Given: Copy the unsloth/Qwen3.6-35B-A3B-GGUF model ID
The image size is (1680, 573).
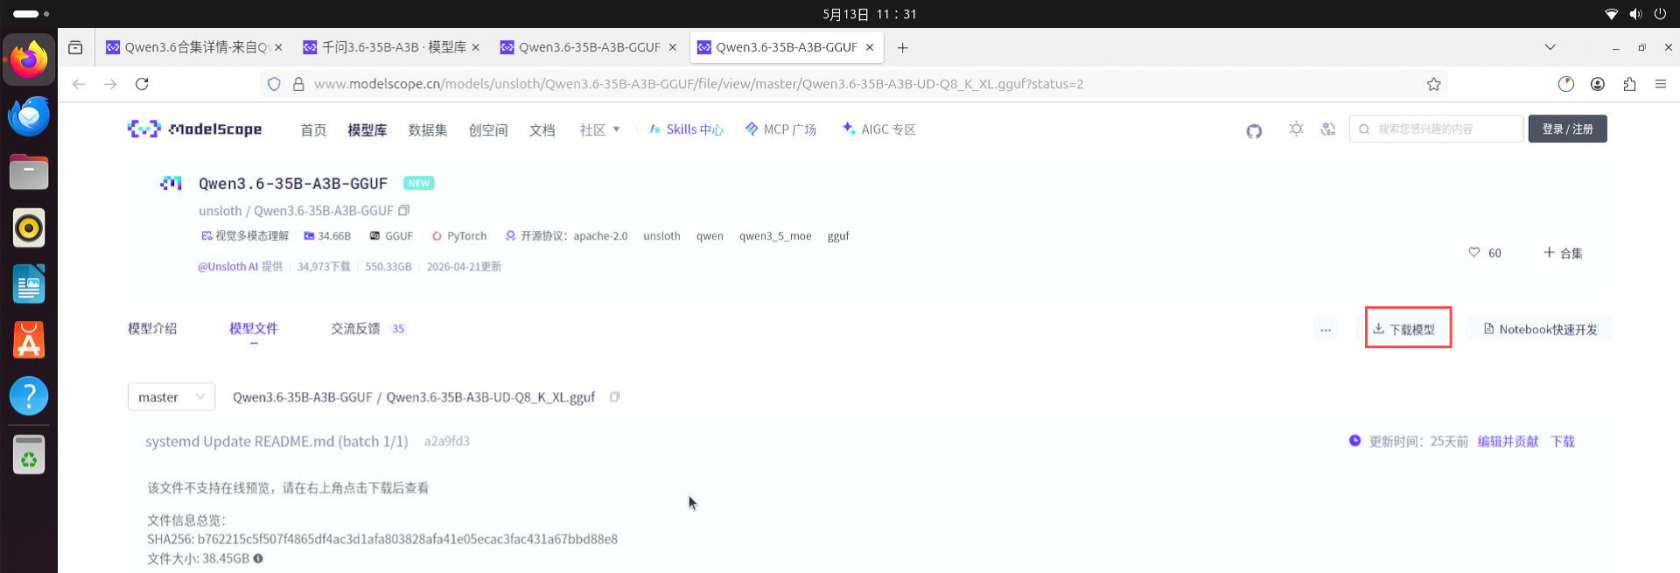Looking at the screenshot, I should pyautogui.click(x=404, y=211).
